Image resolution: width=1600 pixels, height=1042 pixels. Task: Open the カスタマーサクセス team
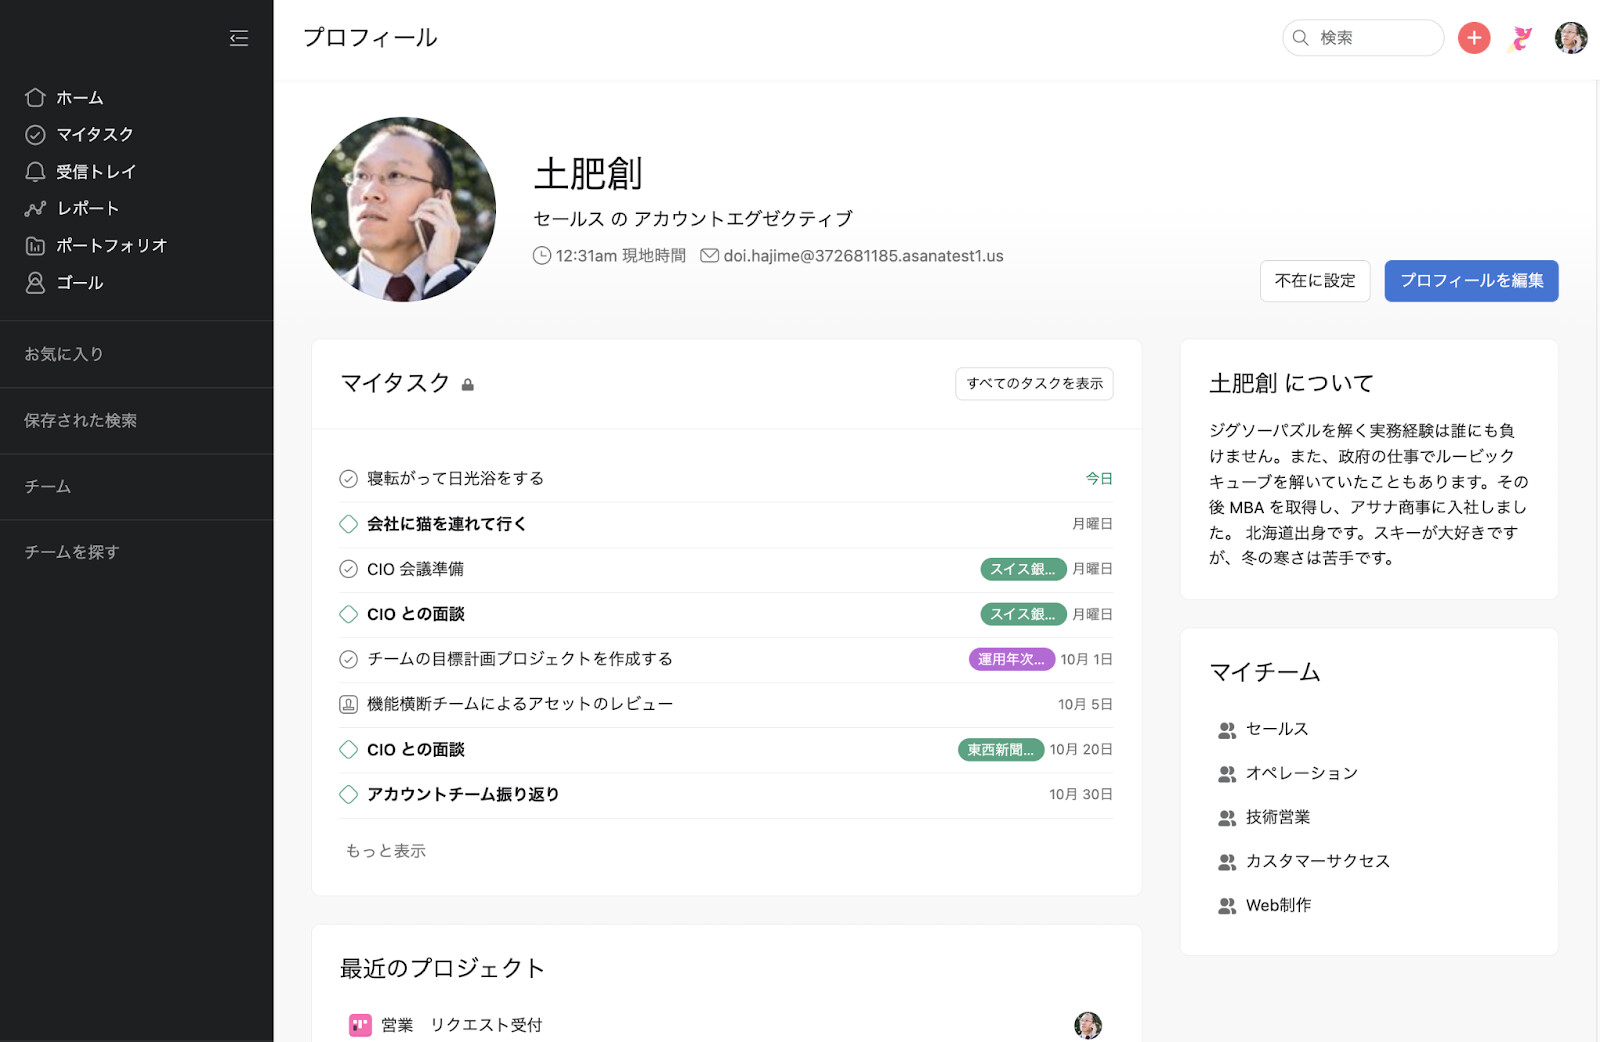[x=1318, y=861]
